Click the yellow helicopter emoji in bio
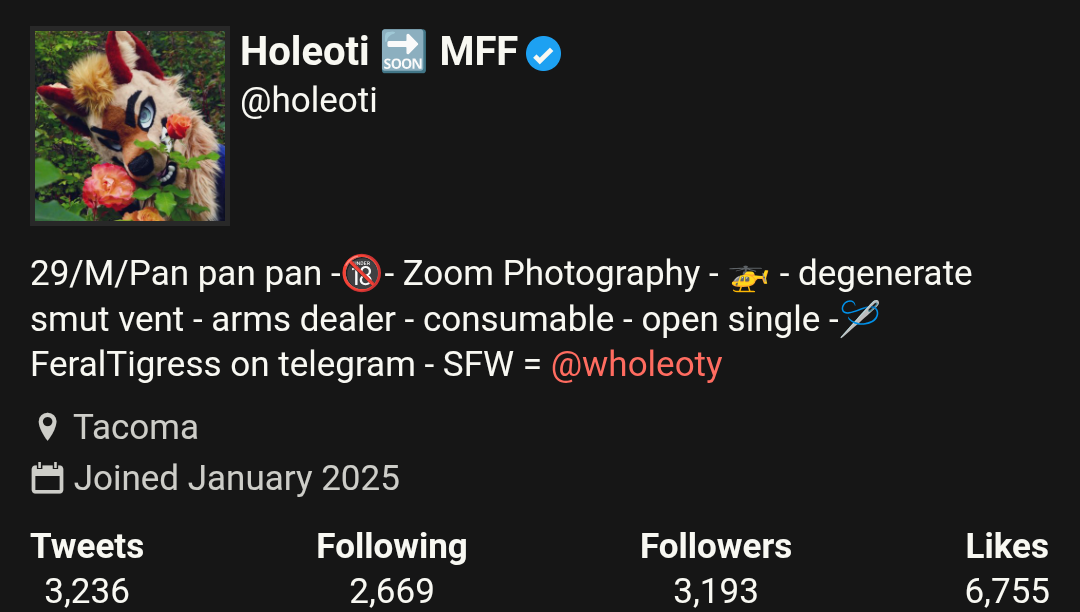 (x=749, y=277)
